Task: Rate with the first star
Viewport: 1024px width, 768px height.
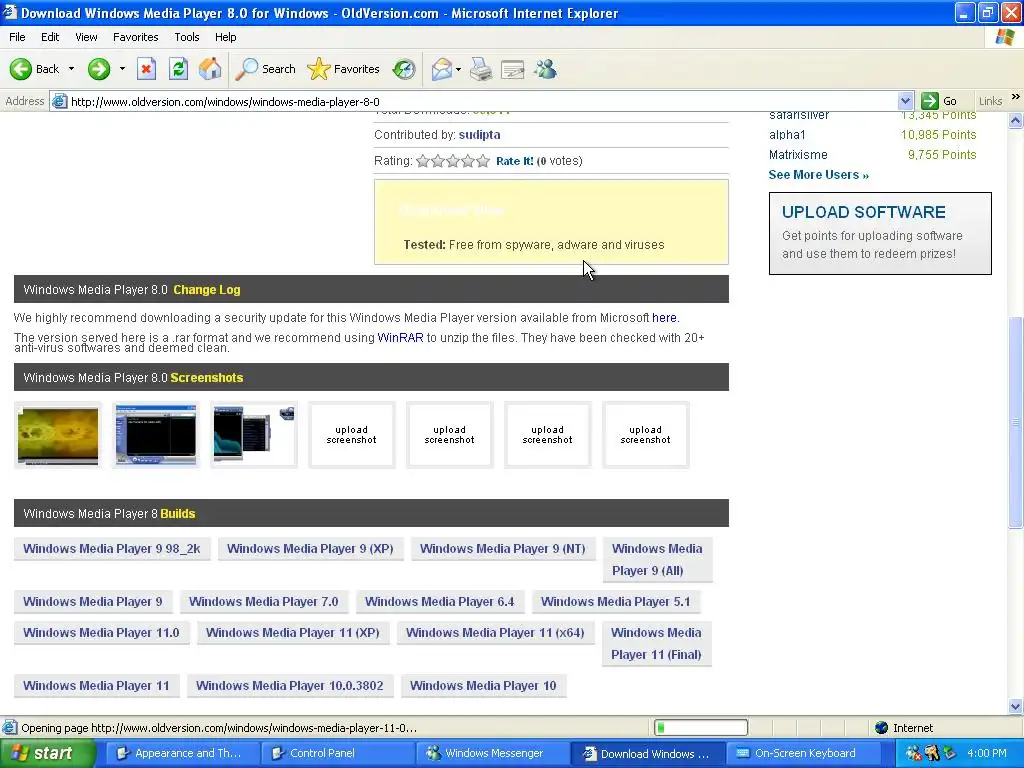Action: 423,161
